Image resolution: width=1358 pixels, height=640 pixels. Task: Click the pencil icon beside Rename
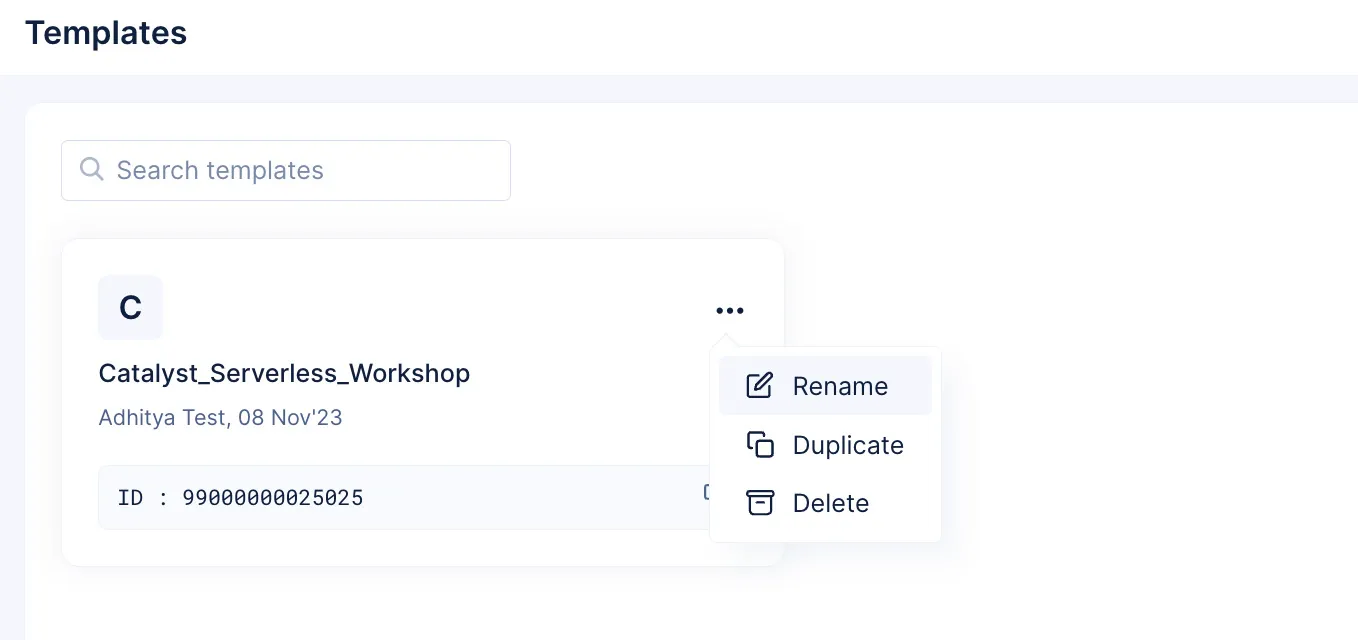point(760,386)
